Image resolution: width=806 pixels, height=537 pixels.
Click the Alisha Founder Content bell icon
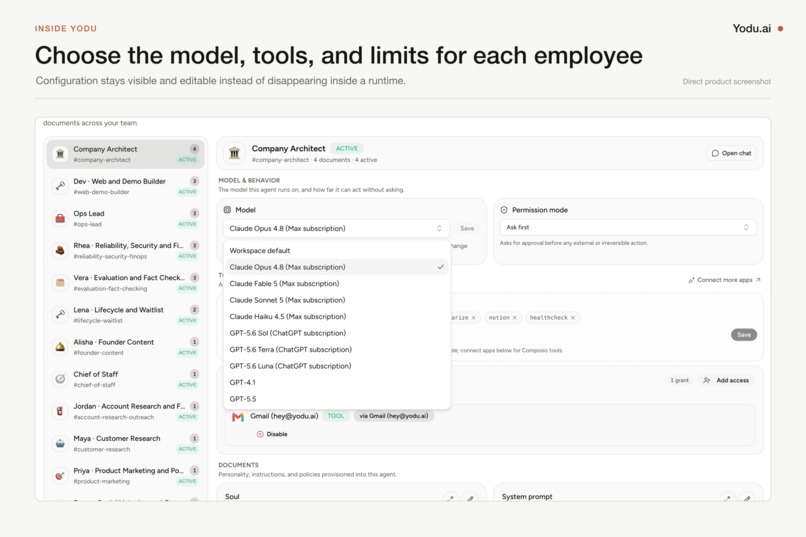pyautogui.click(x=60, y=347)
